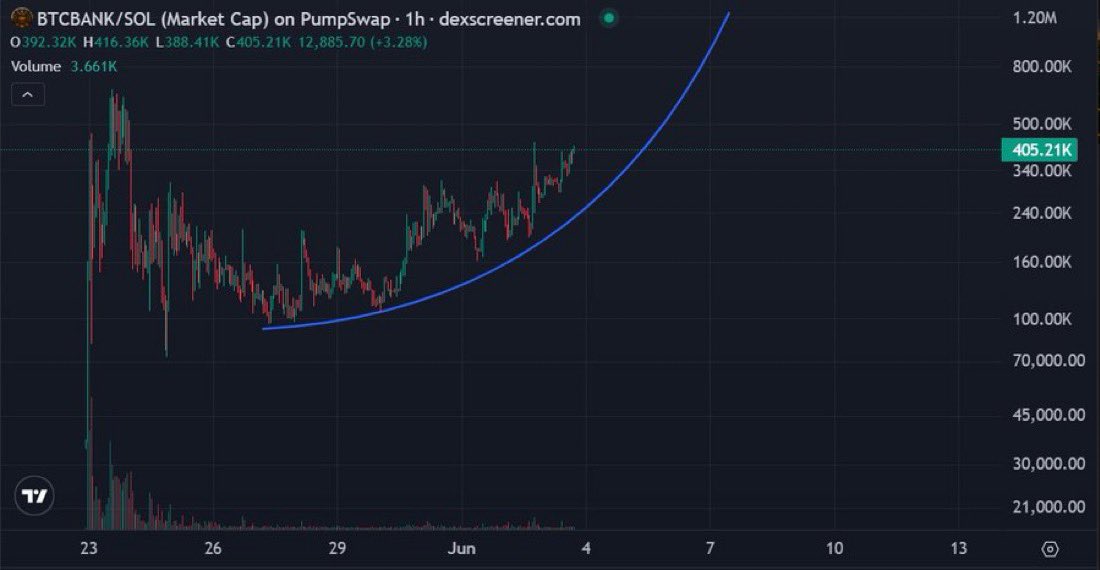Screen dimensions: 1100x570
Task: Click the current price label 405.21K
Action: point(1041,149)
